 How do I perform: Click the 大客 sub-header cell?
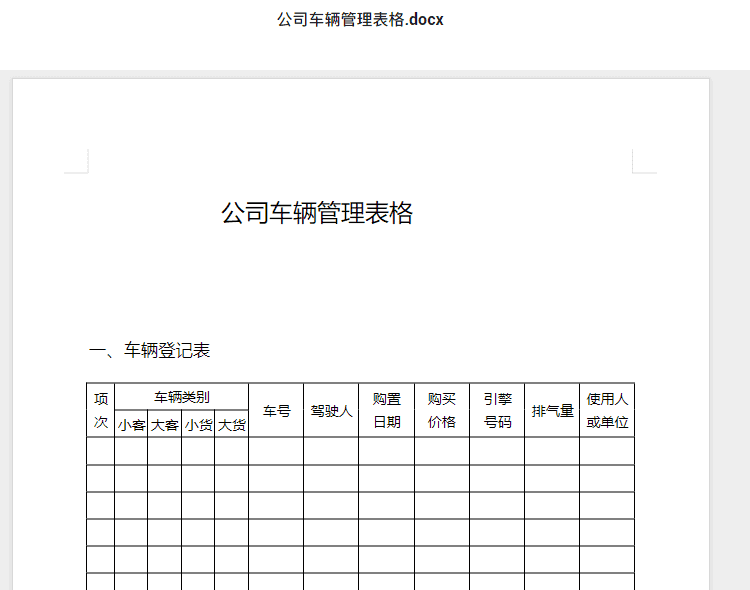165,424
